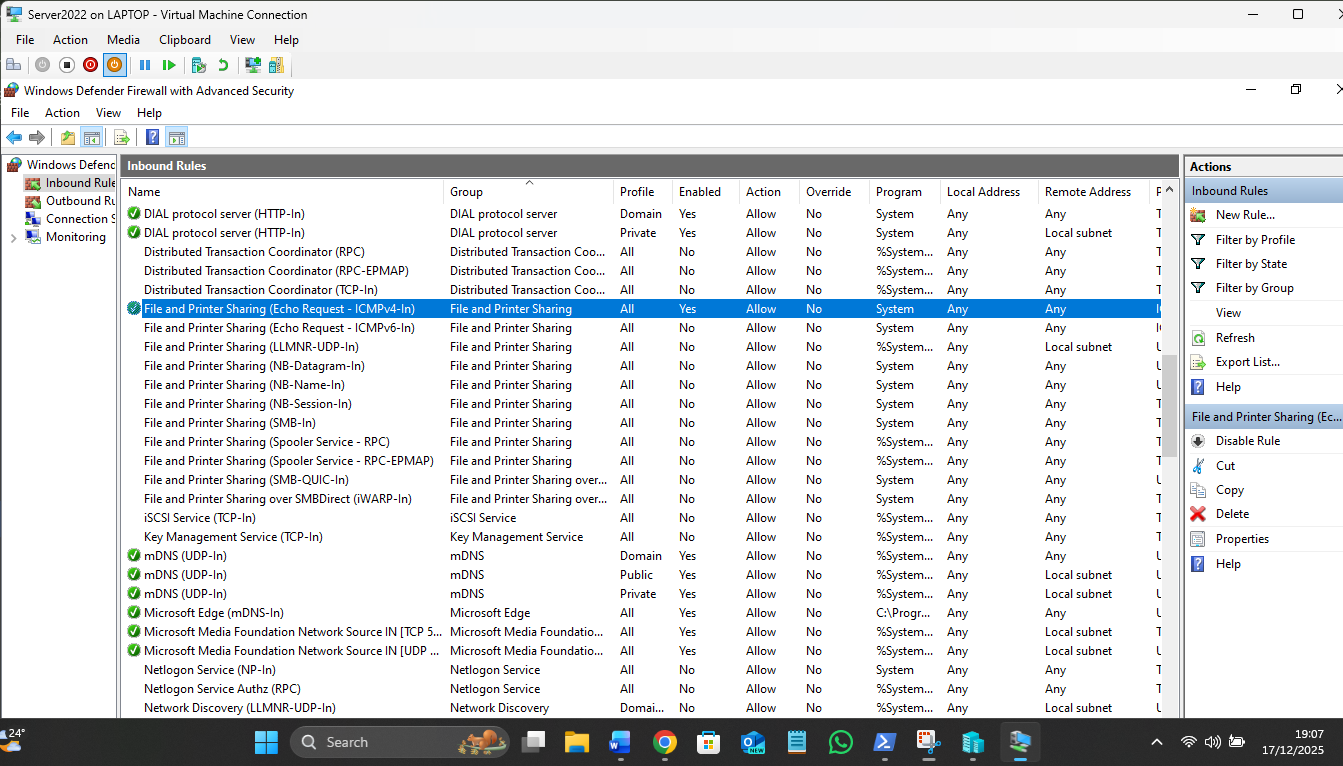Click the Hyper-V Checkpoint toolbar icon
The width and height of the screenshot is (1343, 766).
point(198,65)
